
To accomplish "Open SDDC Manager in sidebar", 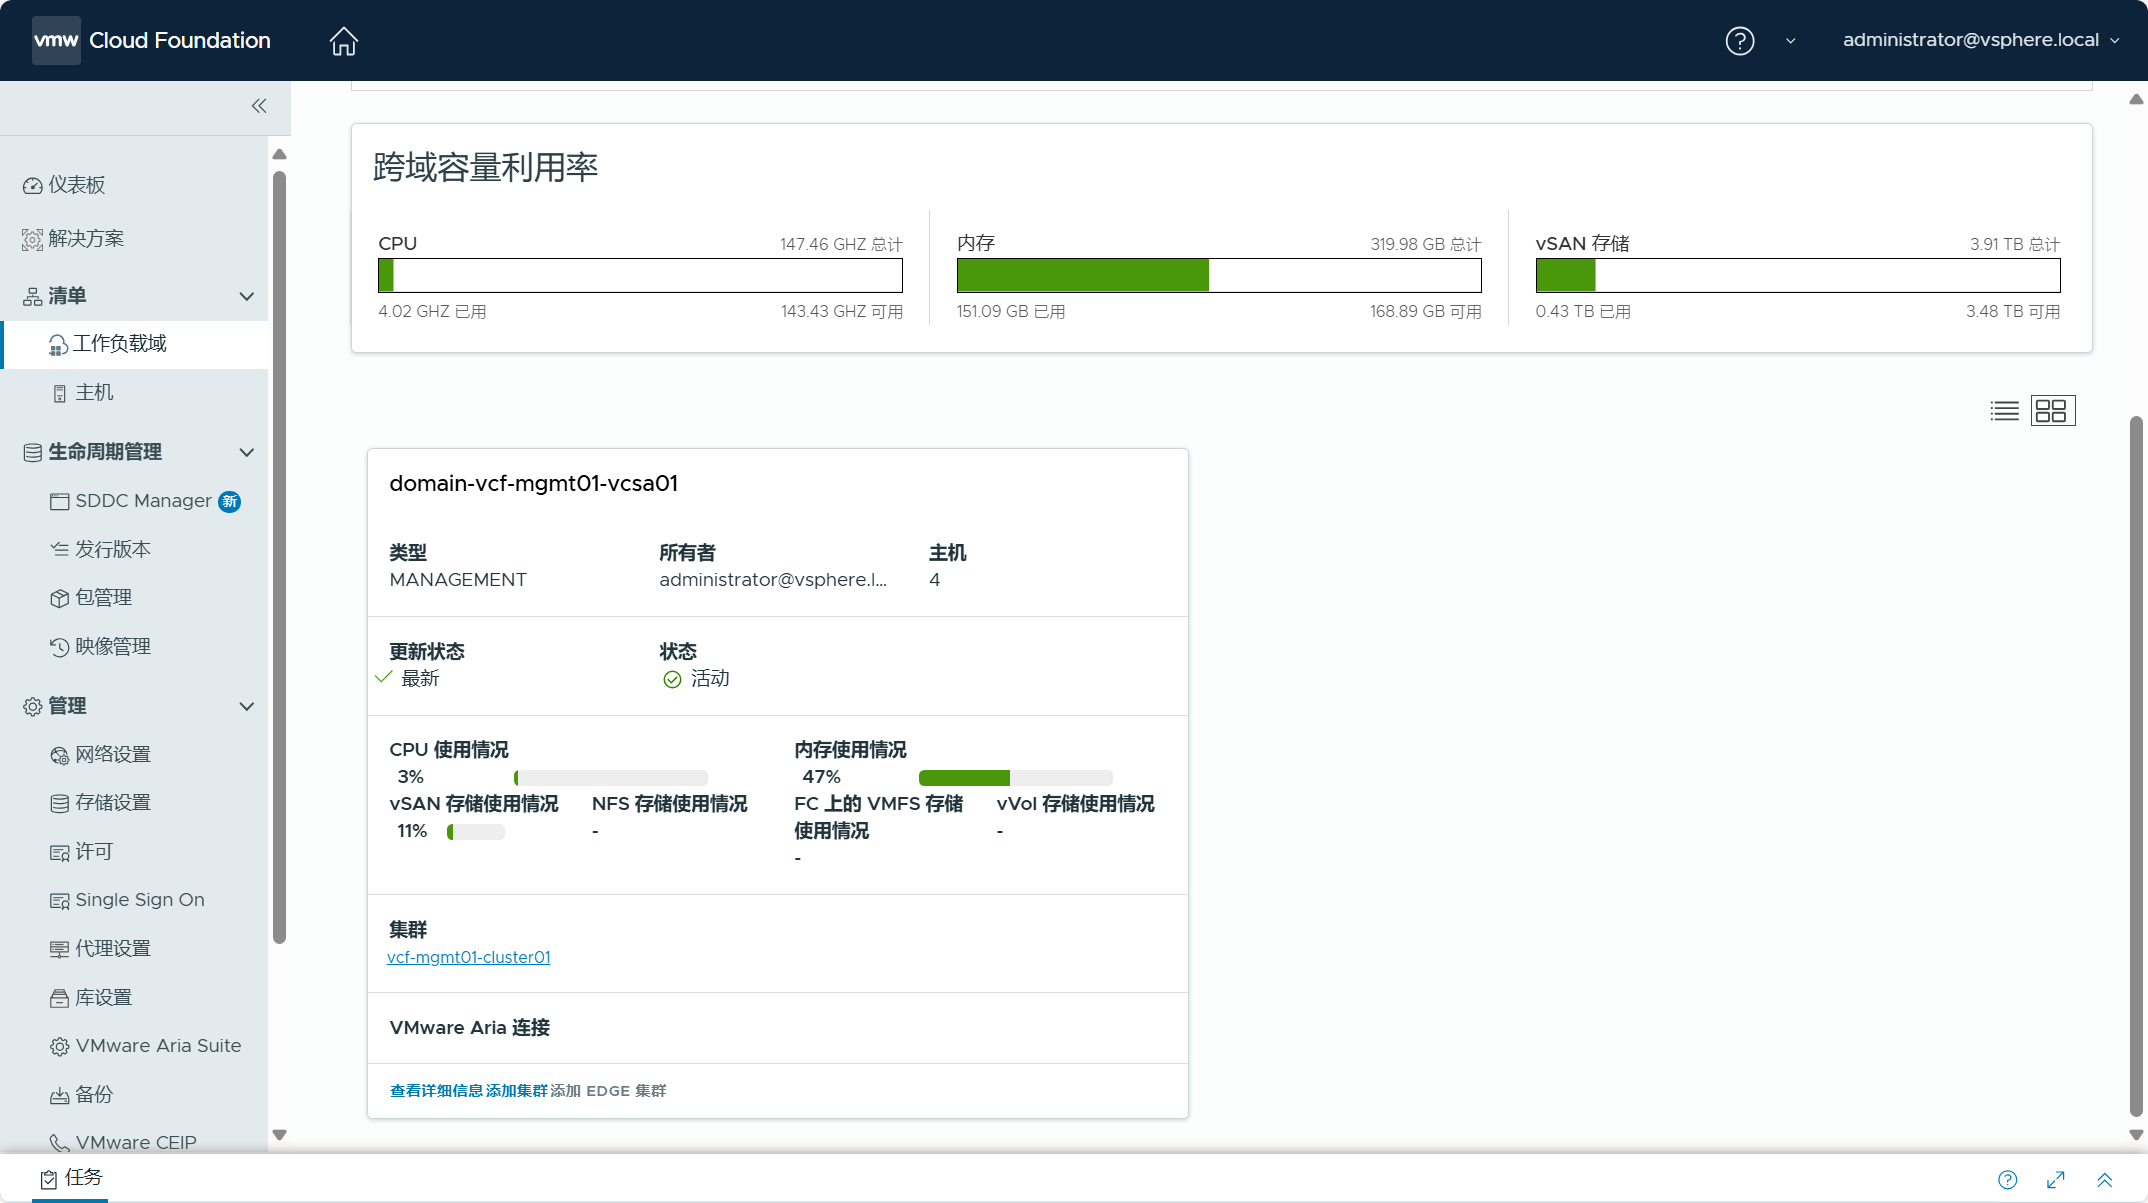I will point(143,501).
